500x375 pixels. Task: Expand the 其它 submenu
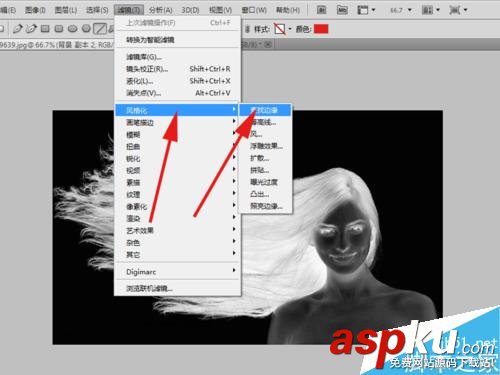click(178, 254)
